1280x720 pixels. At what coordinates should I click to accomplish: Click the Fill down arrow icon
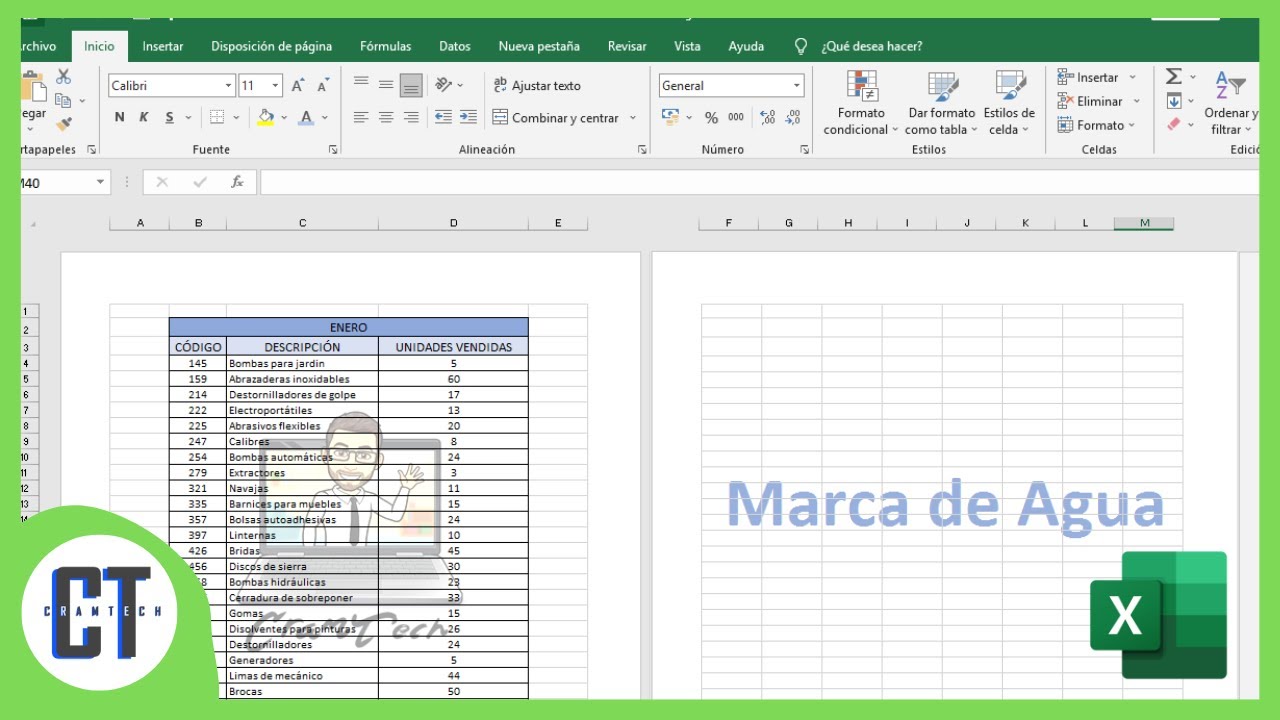[1174, 101]
